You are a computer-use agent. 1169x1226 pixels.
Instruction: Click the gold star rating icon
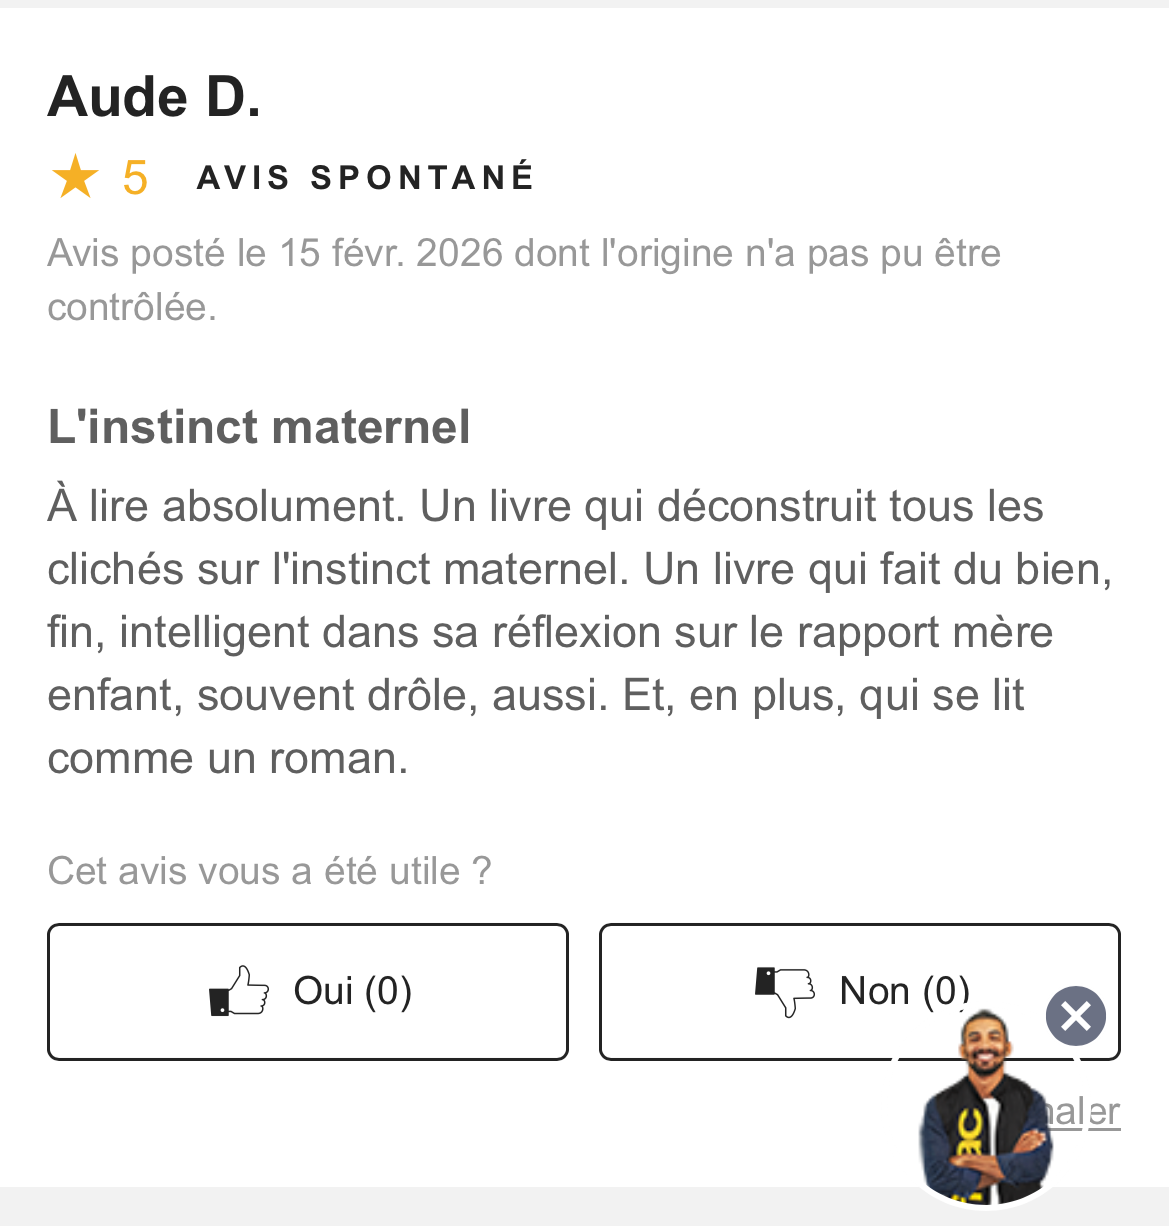75,178
